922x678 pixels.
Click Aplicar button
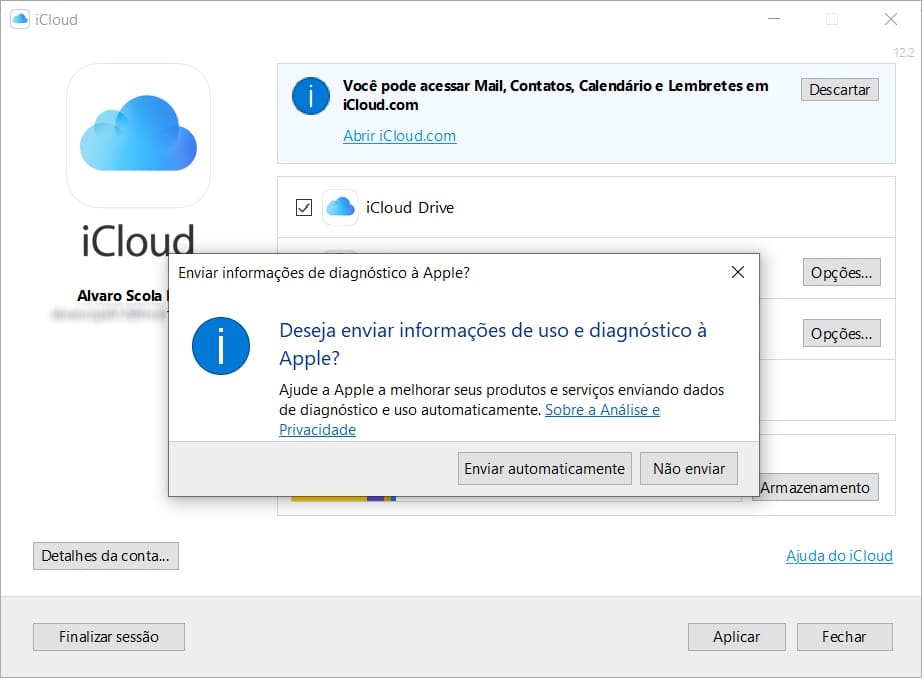[x=736, y=637]
